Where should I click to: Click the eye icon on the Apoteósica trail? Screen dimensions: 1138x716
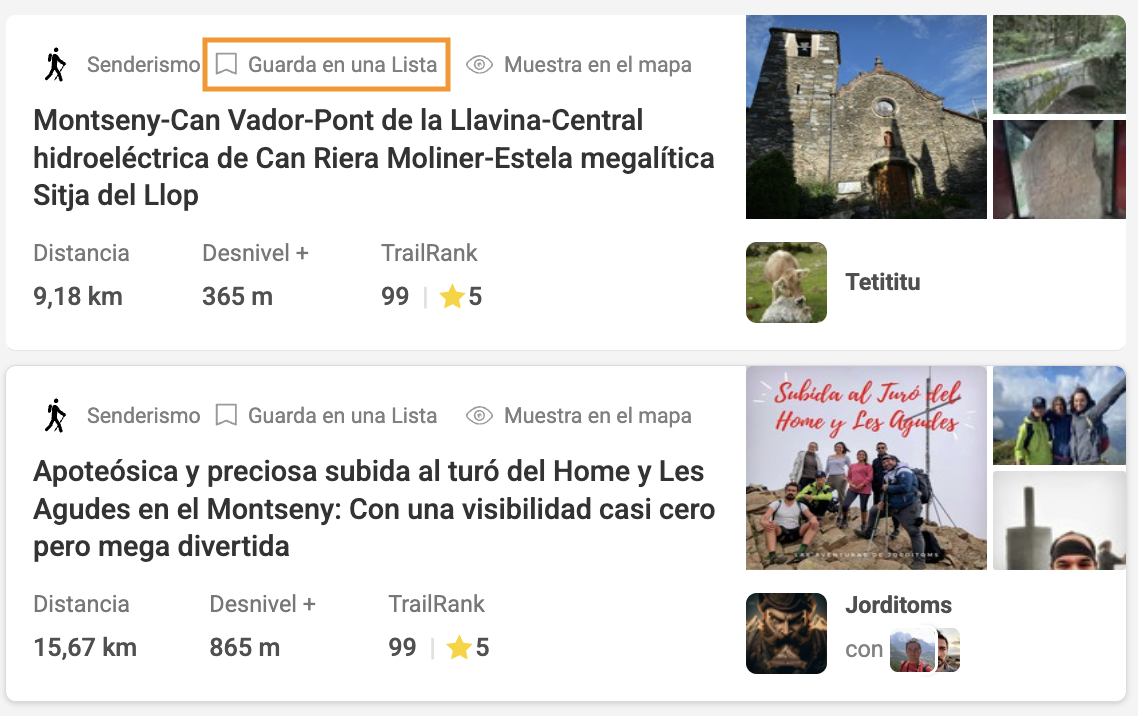[x=479, y=416]
